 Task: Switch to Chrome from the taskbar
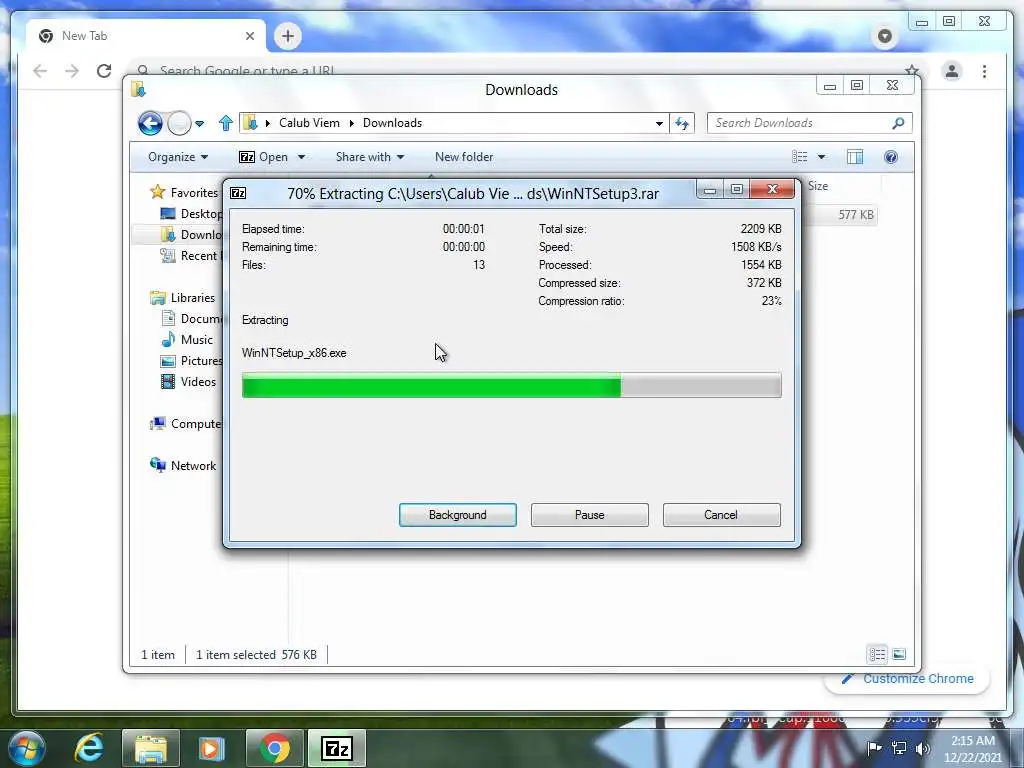pos(274,748)
